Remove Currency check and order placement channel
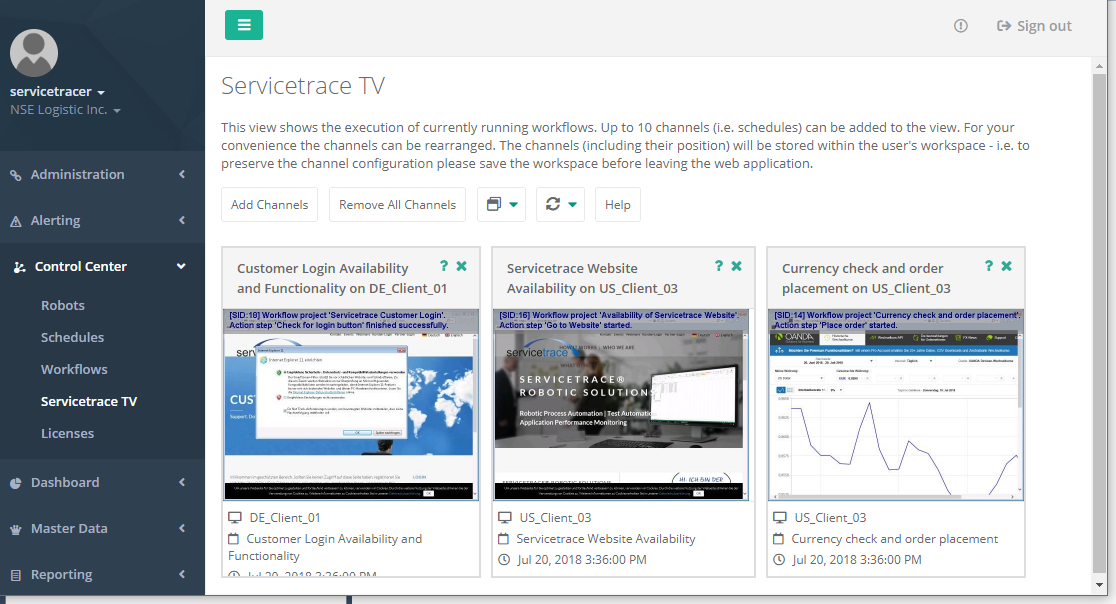Screen dimensions: 1116x604 coord(1006,265)
